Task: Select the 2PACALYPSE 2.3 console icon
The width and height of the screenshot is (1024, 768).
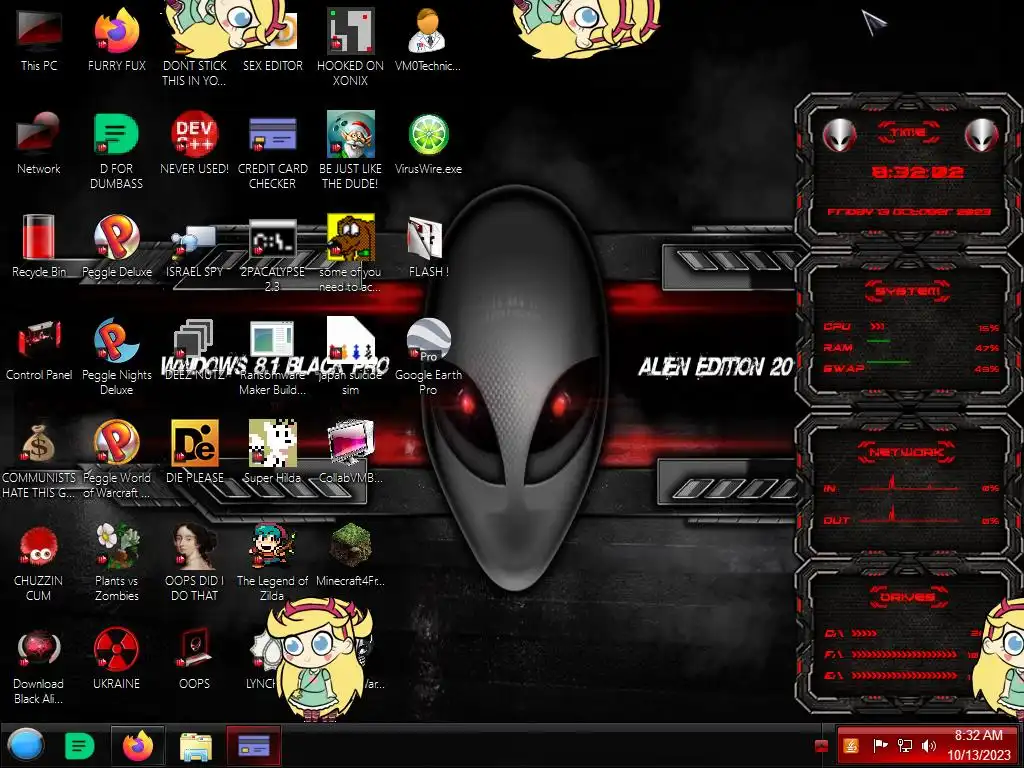Action: pyautogui.click(x=272, y=253)
